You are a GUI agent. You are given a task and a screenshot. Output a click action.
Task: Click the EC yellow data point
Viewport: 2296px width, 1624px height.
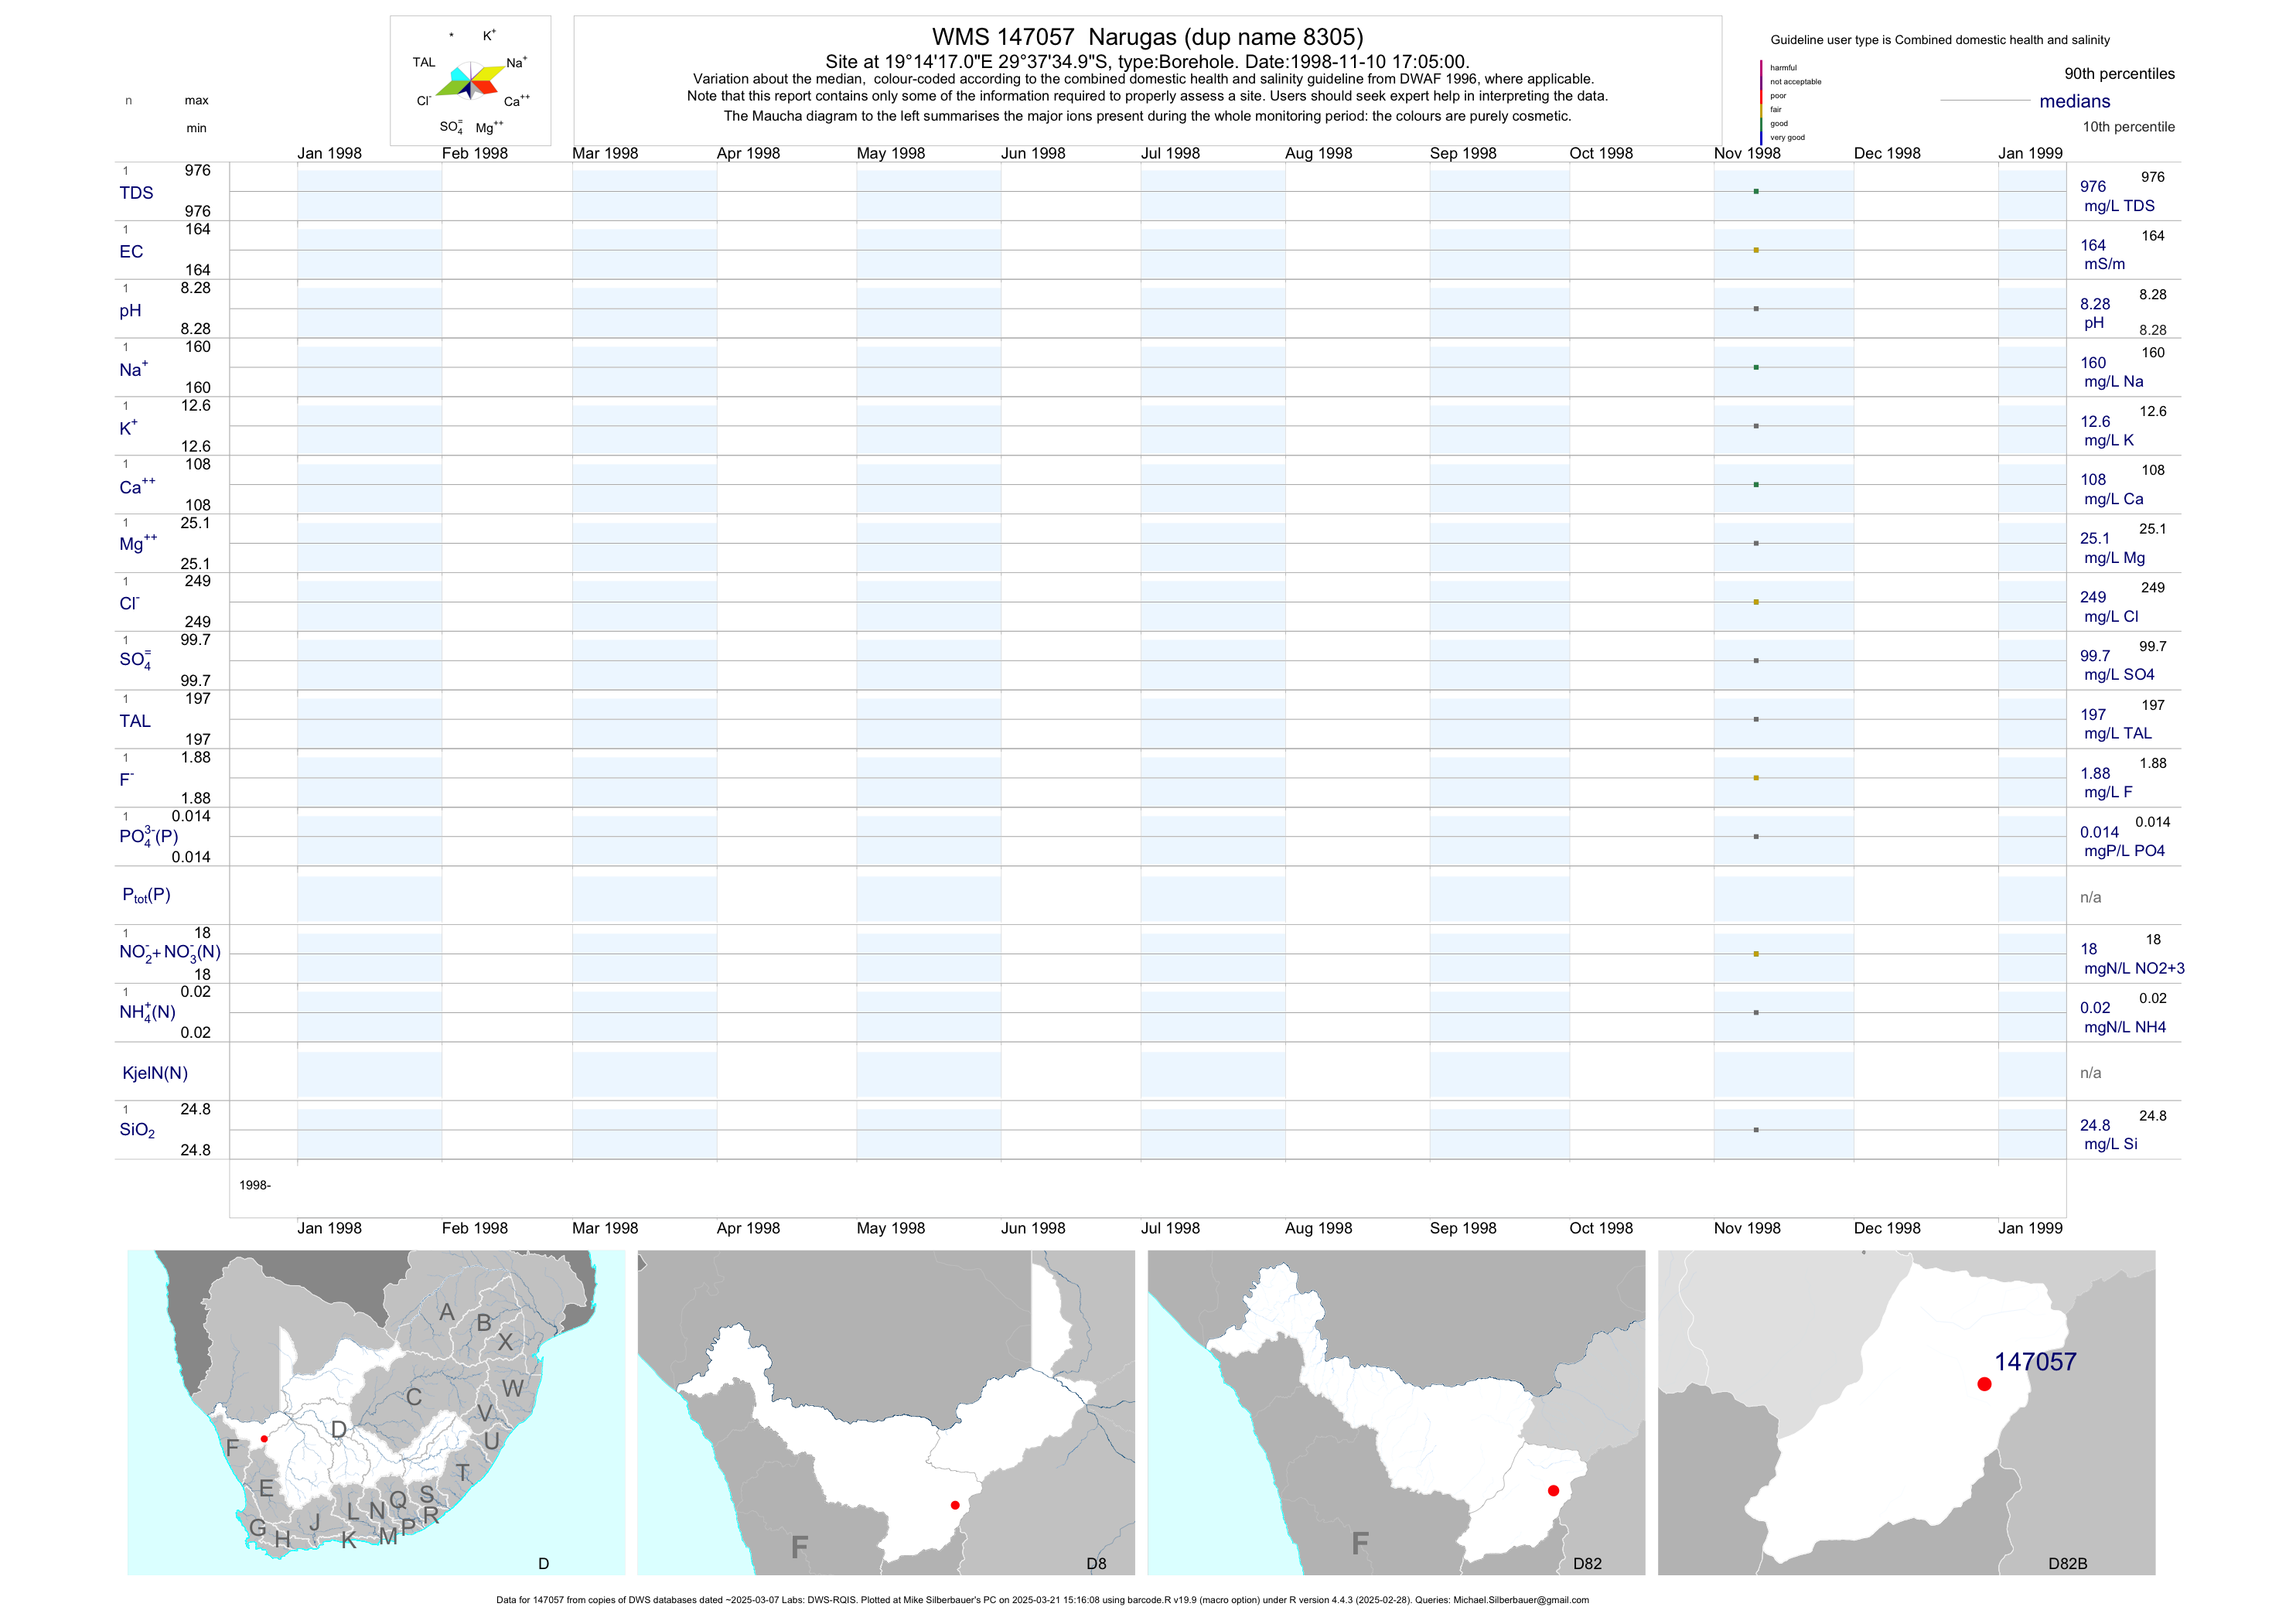click(1756, 250)
